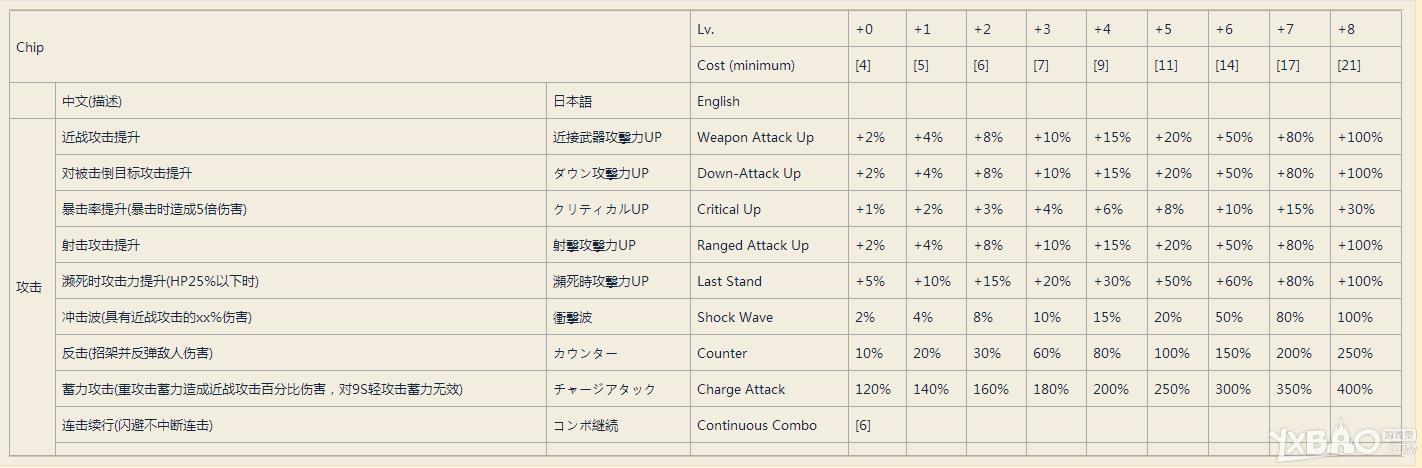
Task: Select the Continuous Combo cell
Action: coord(769,425)
